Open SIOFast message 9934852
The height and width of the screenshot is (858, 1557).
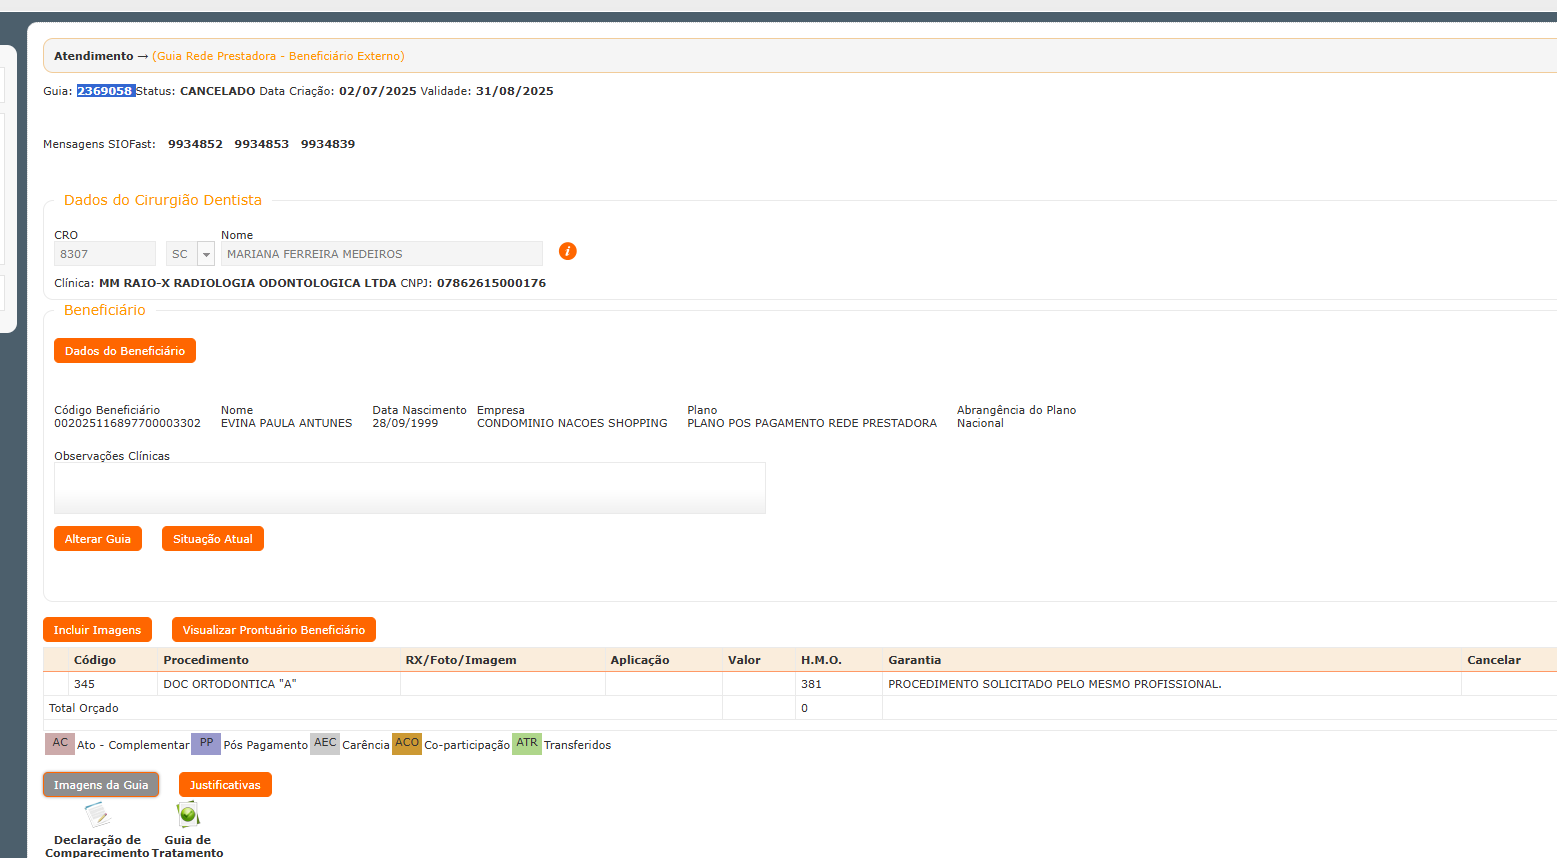[x=195, y=144]
